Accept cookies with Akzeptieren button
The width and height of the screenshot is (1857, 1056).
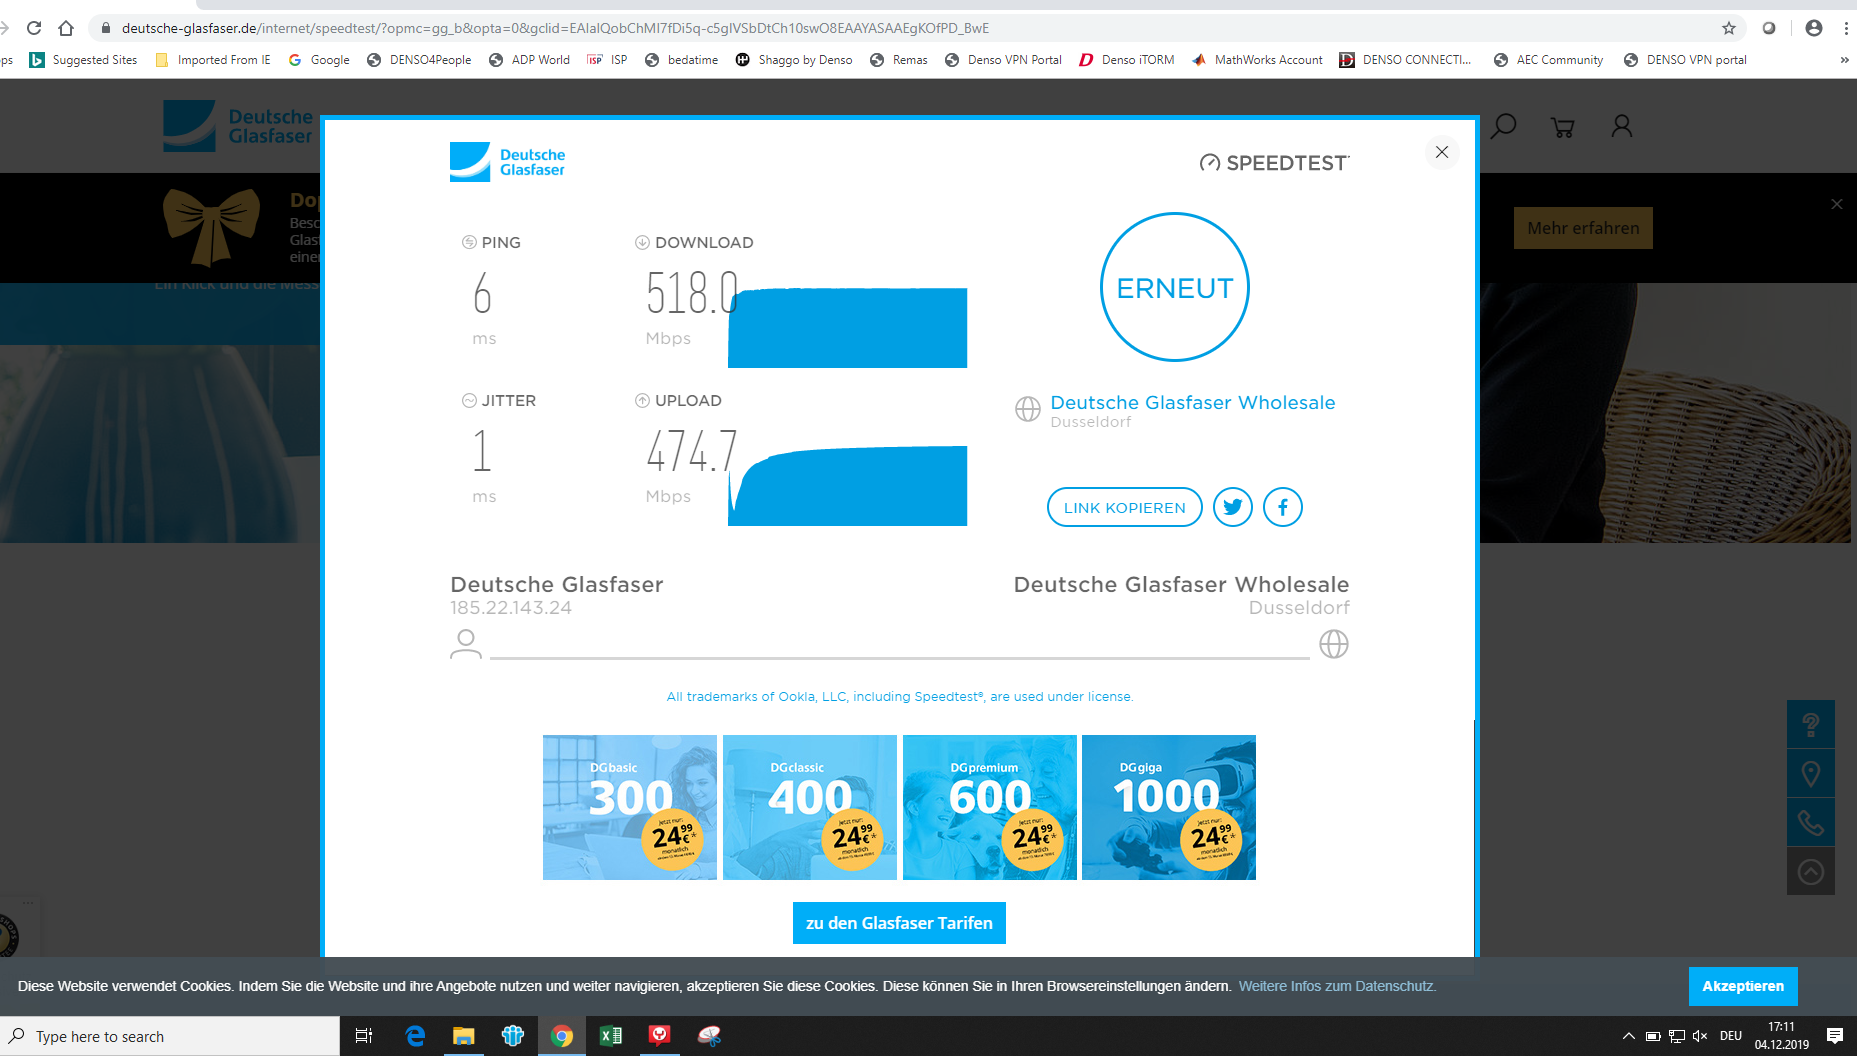click(1743, 986)
